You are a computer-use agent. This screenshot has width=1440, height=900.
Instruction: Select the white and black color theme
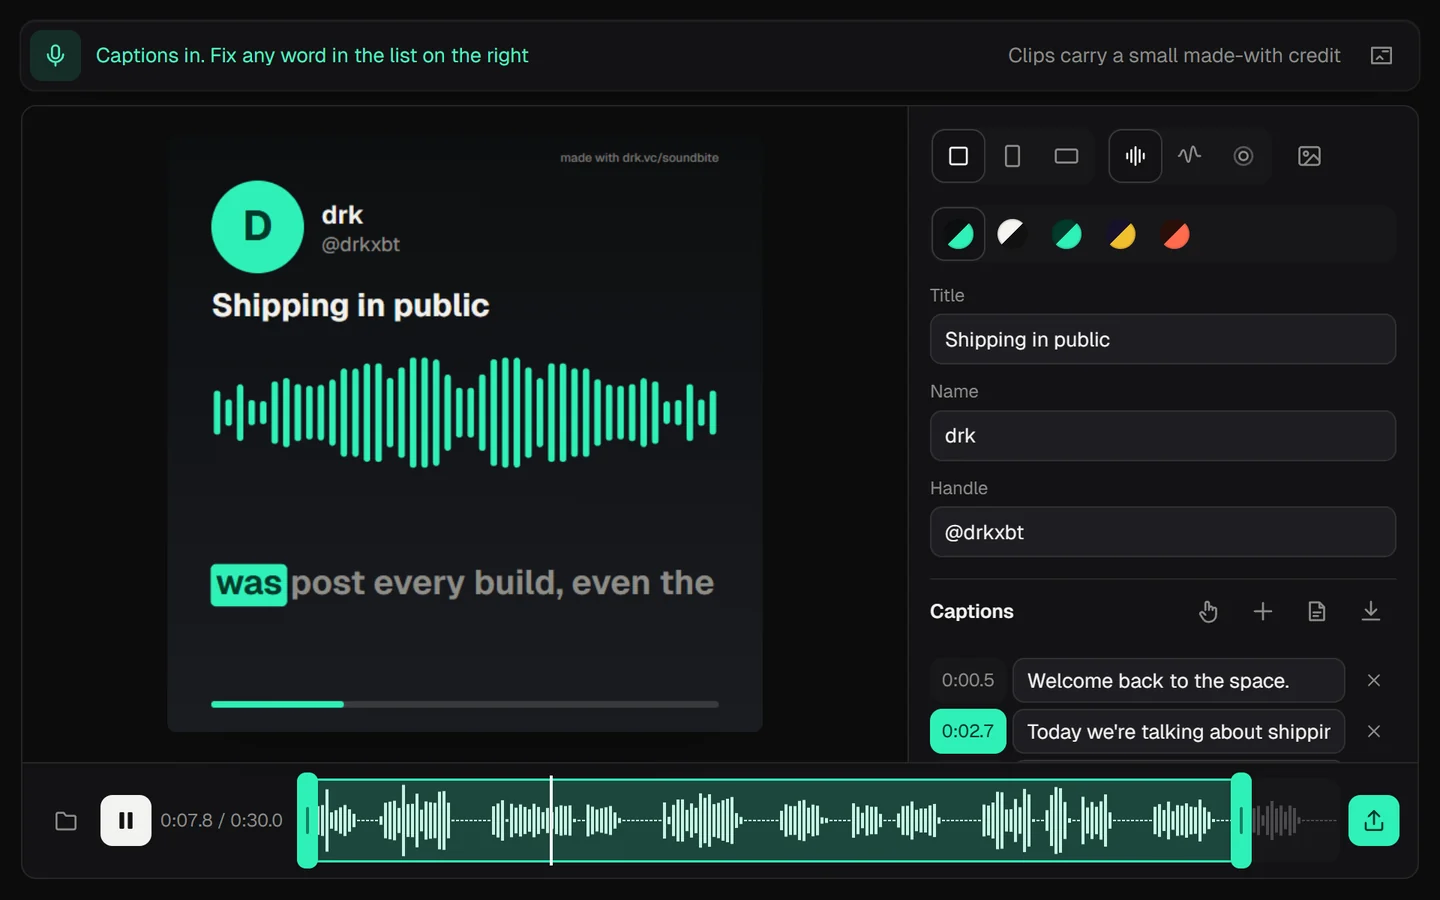tap(1011, 234)
